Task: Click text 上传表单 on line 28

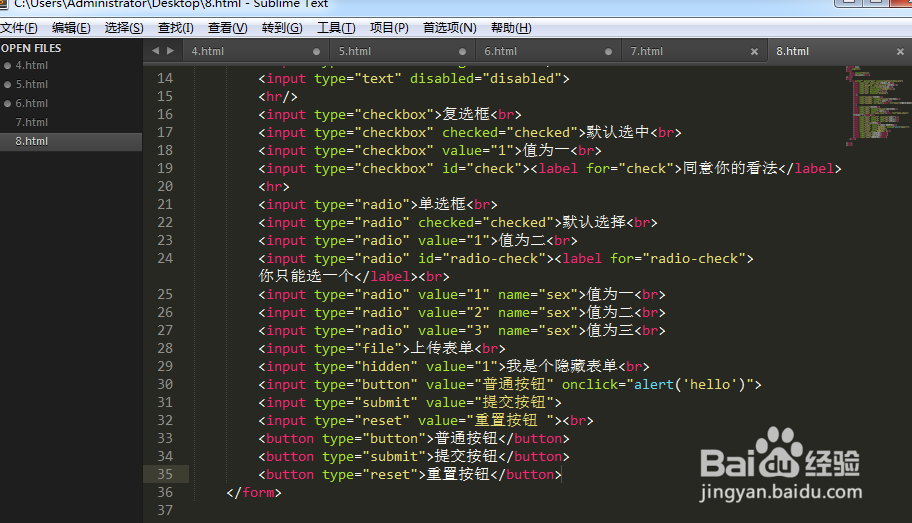Action: click(x=442, y=348)
